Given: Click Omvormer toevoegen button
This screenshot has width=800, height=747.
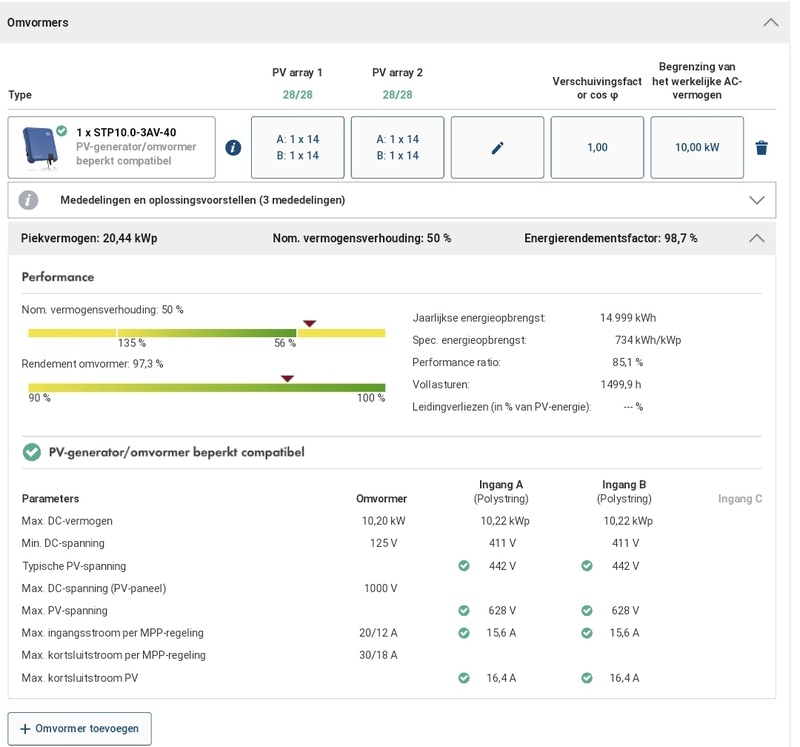Looking at the screenshot, I should click(80, 728).
